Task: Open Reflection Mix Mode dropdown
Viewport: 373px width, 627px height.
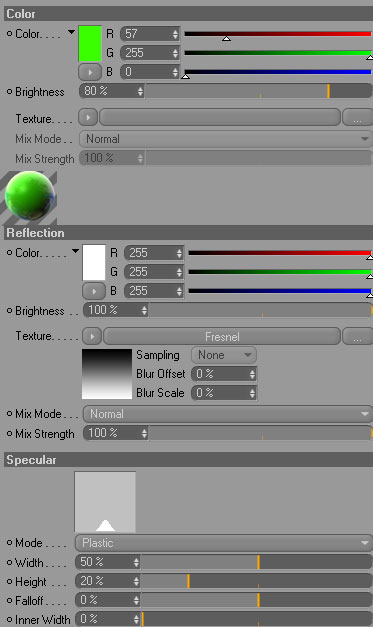Action: point(227,414)
